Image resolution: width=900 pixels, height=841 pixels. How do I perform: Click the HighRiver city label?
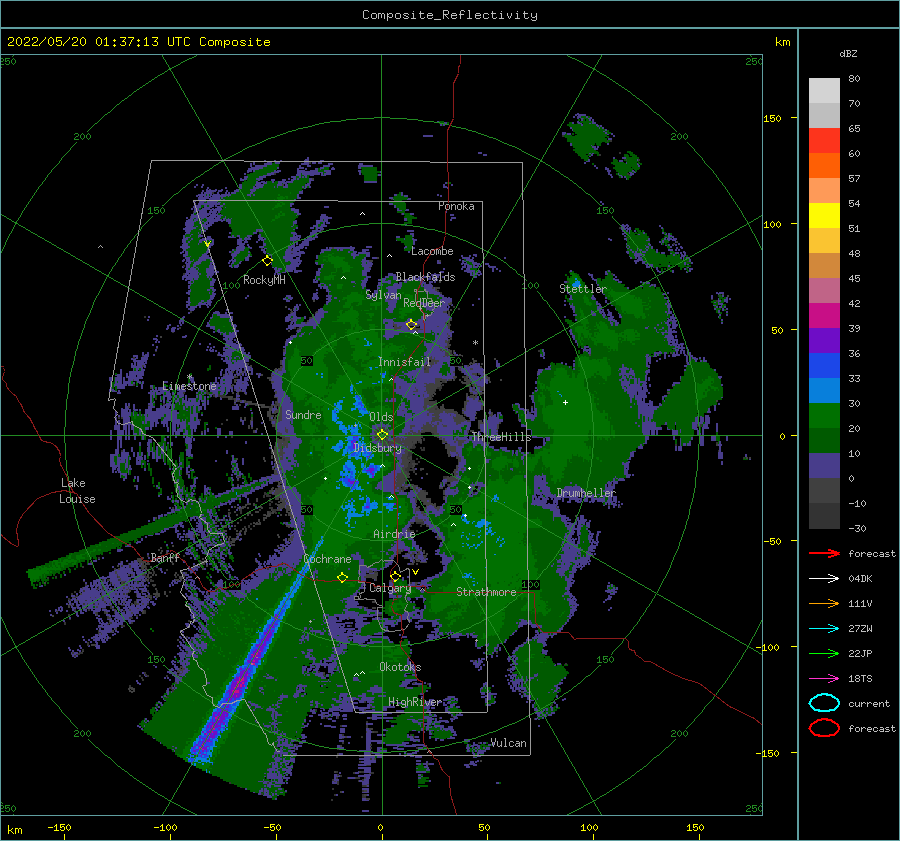(415, 702)
